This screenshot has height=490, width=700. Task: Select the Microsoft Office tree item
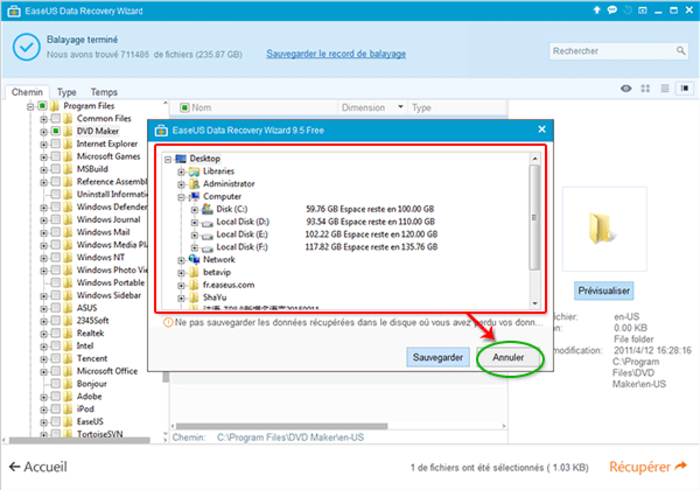(107, 371)
